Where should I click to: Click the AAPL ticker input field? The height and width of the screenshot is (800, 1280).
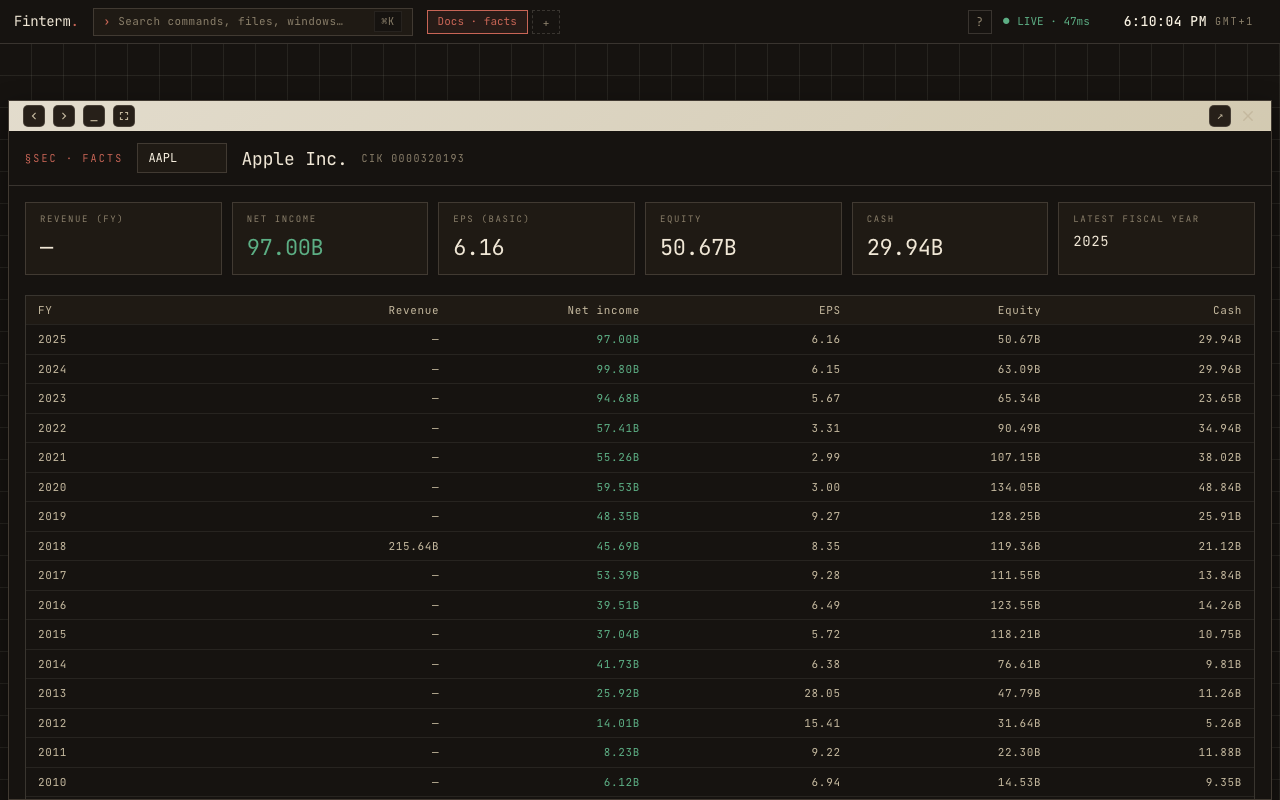point(182,158)
